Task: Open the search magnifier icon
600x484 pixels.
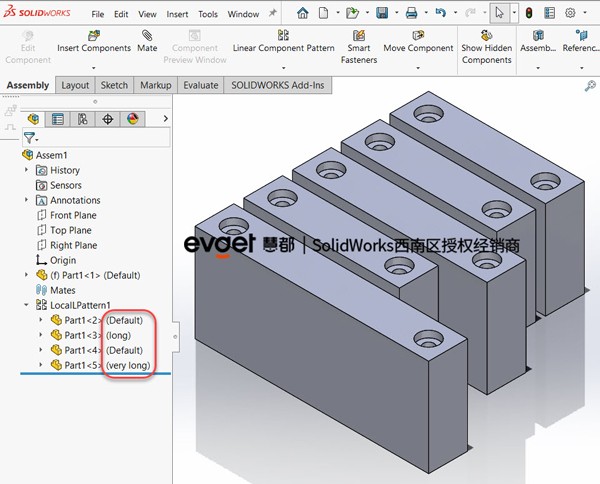Action: point(590,86)
